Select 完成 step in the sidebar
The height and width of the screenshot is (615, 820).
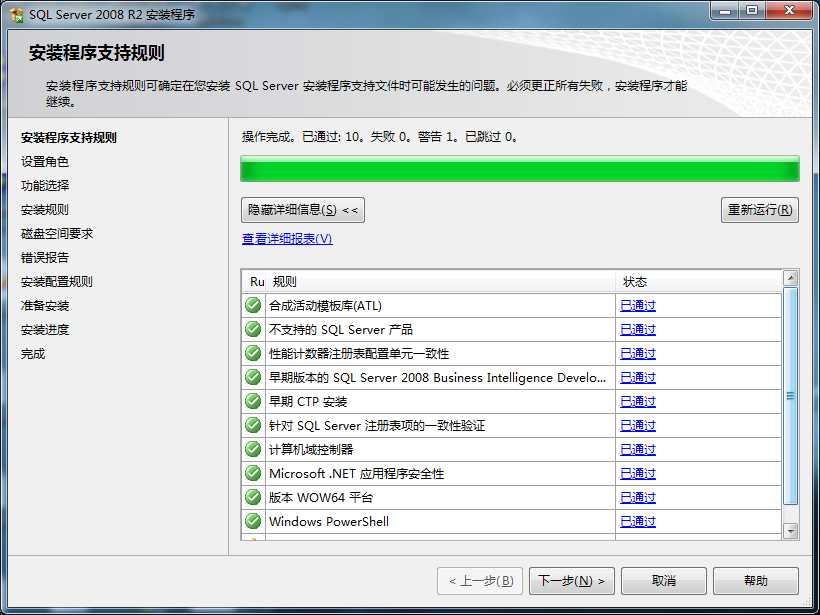click(x=33, y=354)
